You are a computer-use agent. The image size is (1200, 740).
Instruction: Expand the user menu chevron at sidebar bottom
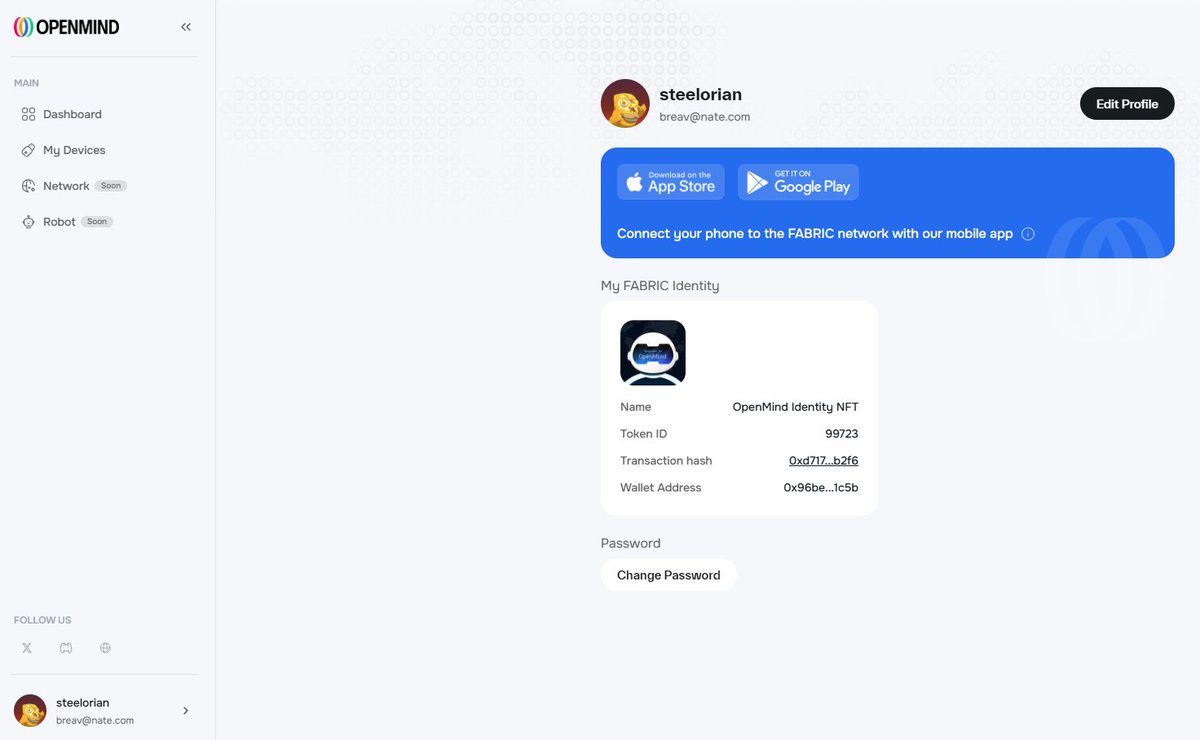[x=186, y=711]
